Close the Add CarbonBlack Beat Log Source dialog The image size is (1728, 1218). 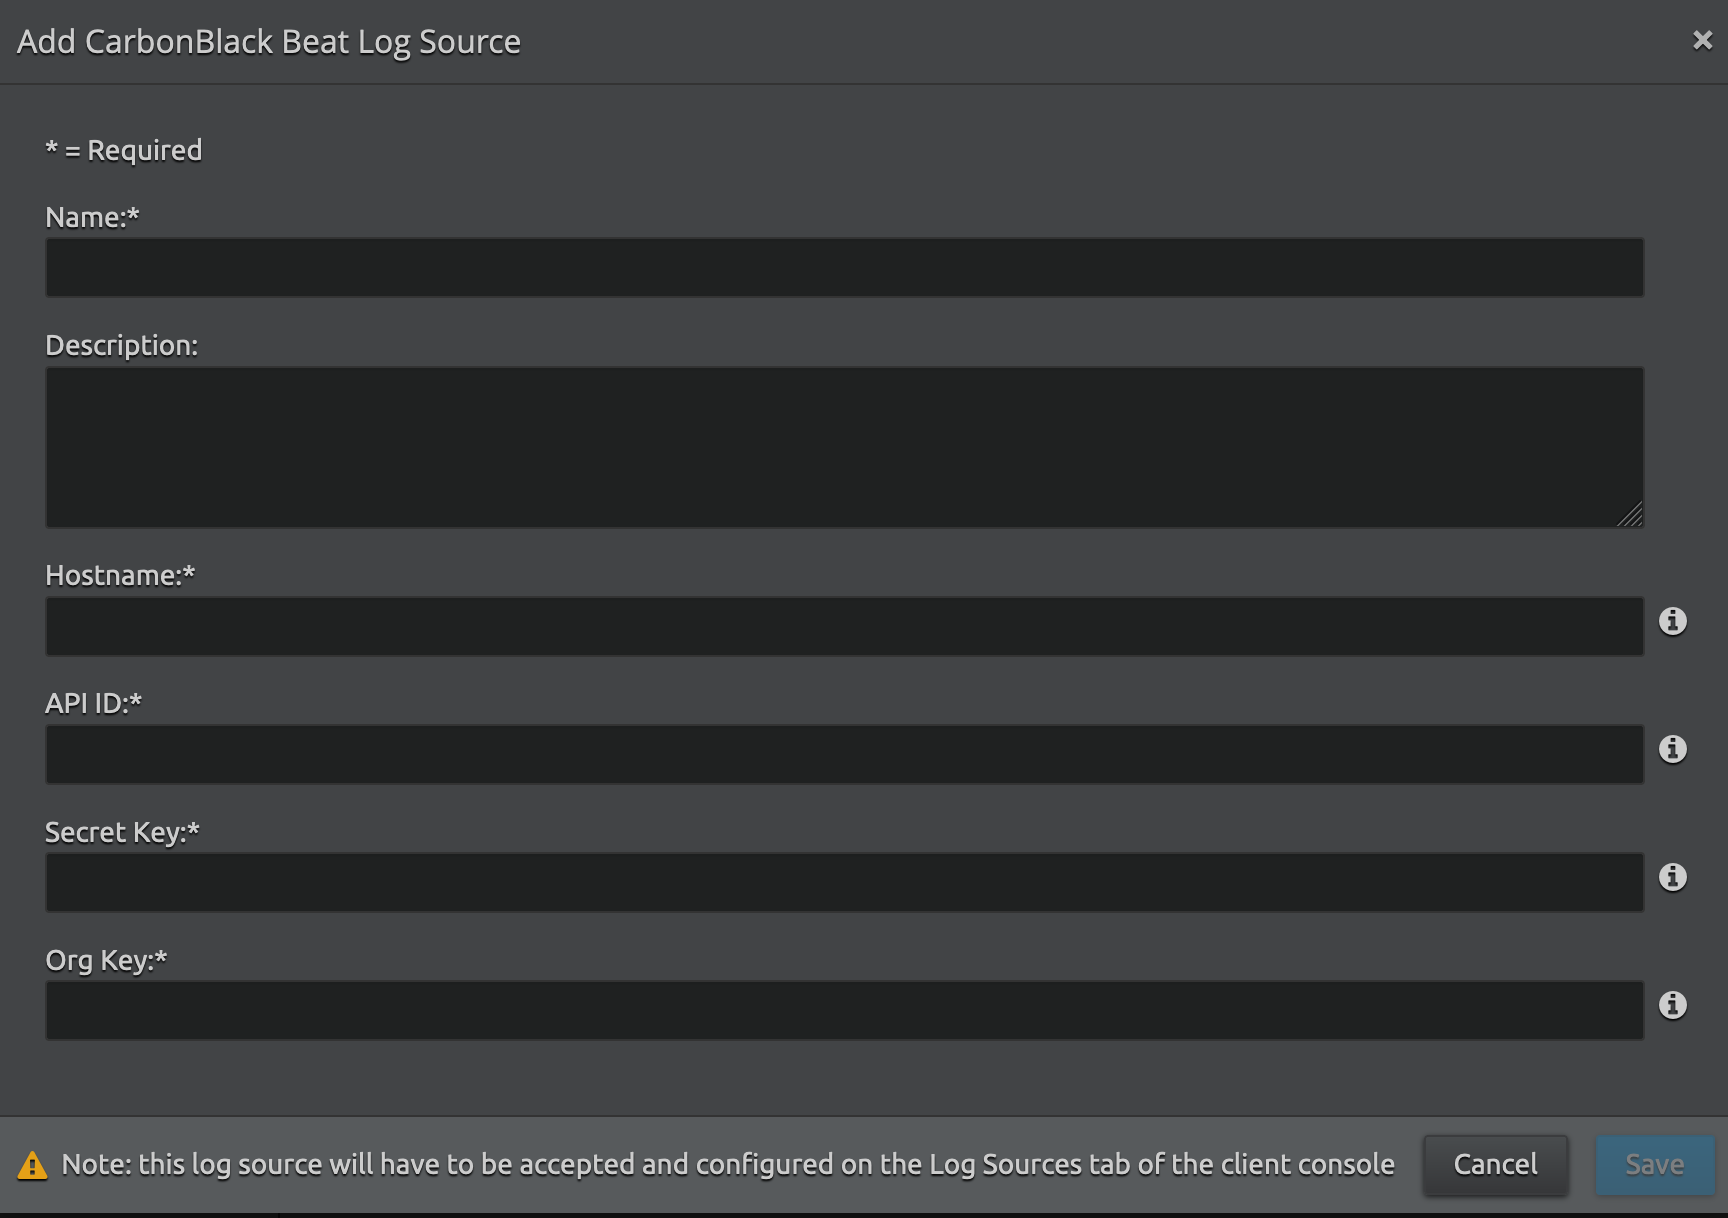(1702, 40)
